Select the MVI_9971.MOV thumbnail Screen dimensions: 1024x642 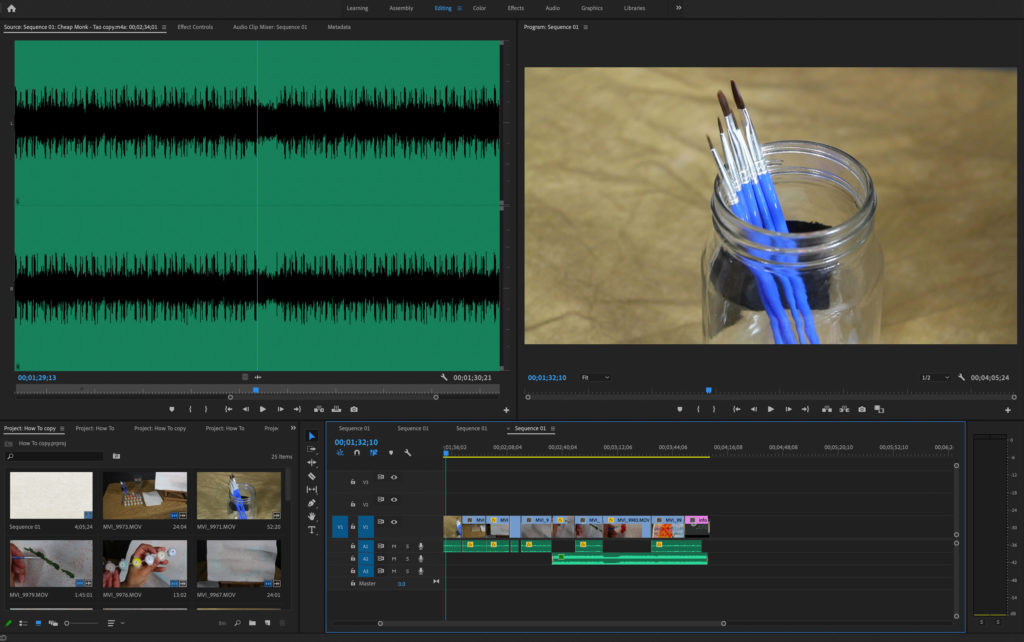239,496
